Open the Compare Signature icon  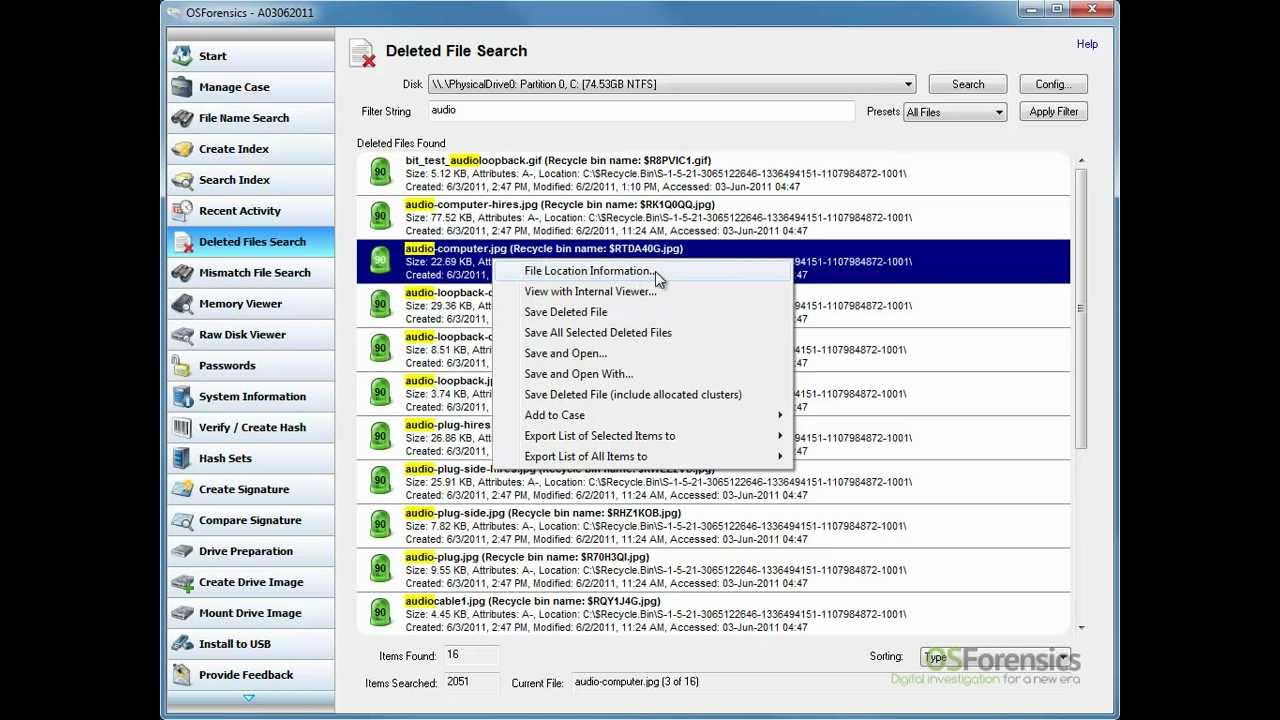182,521
